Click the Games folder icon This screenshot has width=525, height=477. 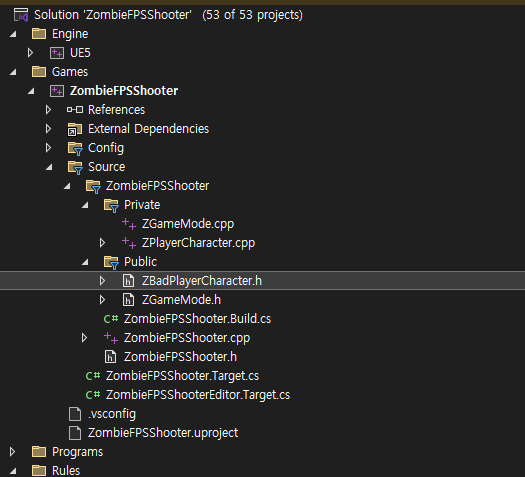coord(39,72)
